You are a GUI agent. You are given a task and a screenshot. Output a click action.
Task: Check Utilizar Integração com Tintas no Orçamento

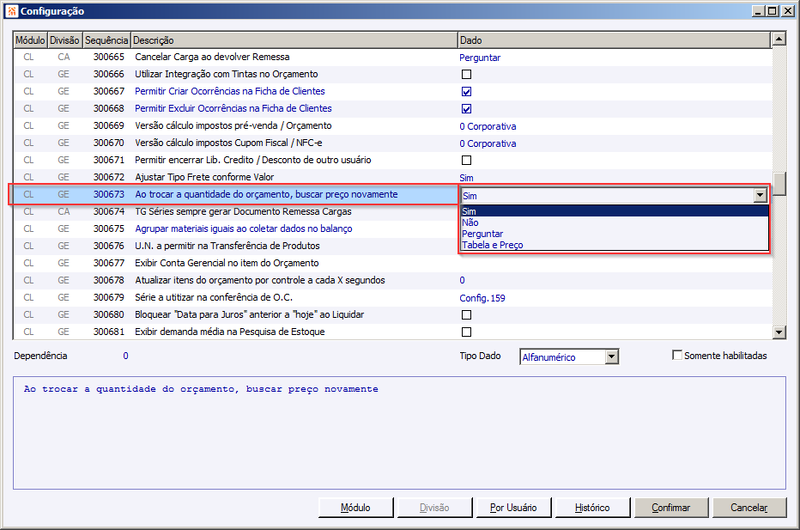[x=466, y=74]
